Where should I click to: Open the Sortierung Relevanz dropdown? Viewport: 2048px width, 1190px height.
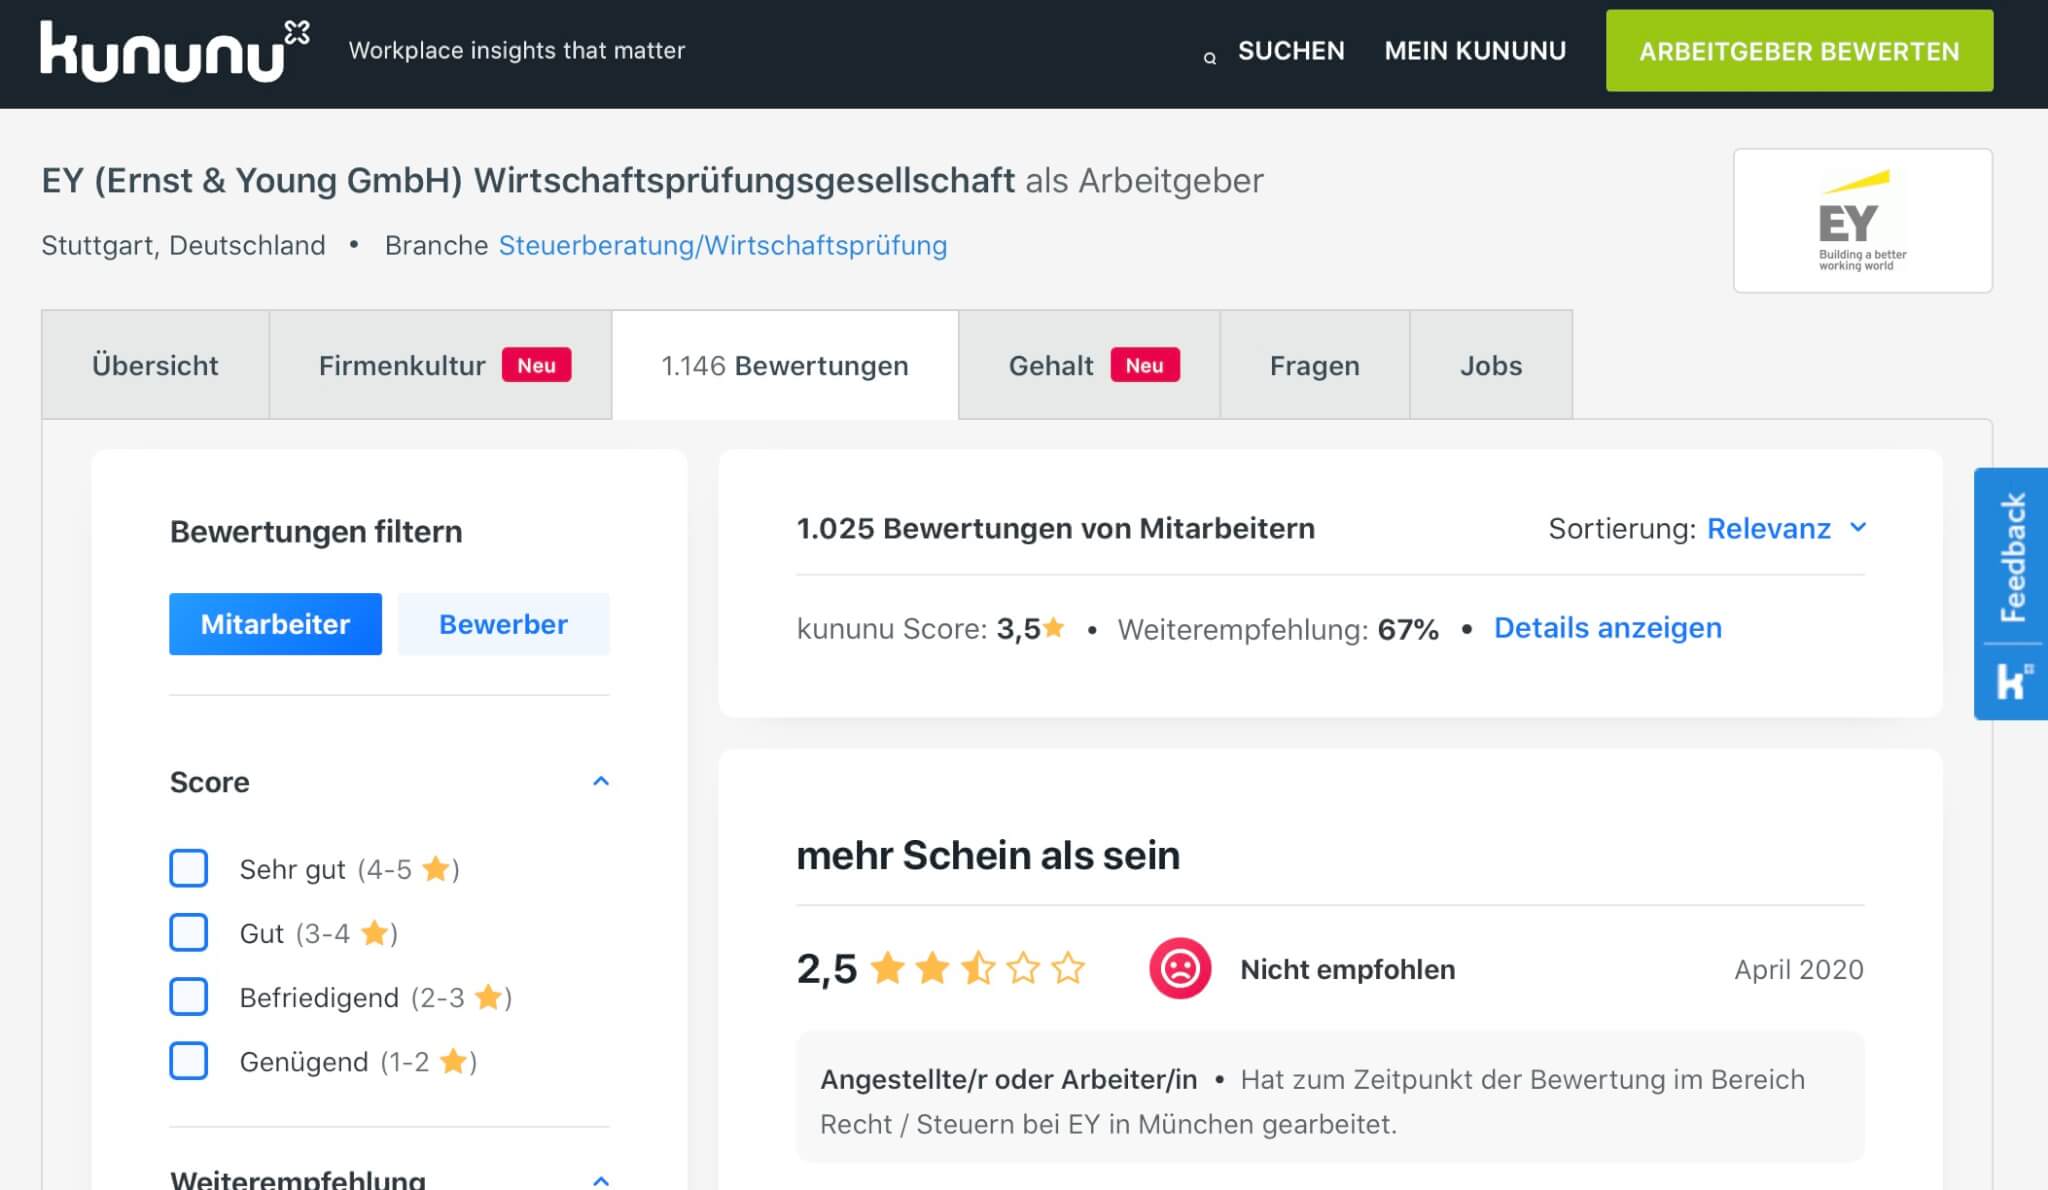(1786, 528)
